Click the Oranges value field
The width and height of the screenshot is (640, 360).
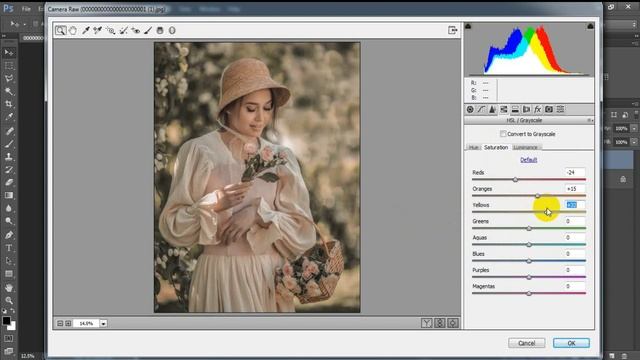pos(575,189)
